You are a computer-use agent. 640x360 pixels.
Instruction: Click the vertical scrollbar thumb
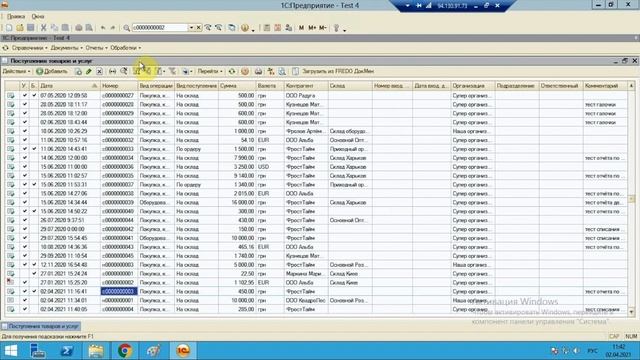631,199
